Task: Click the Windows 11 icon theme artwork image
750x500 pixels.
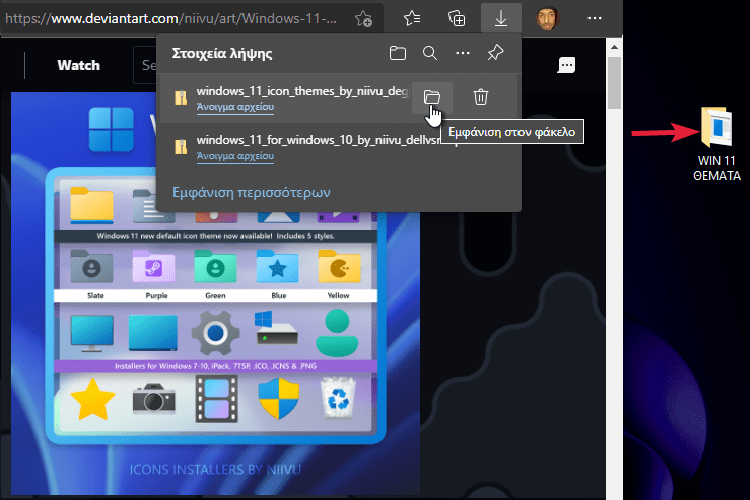Action: click(217, 330)
